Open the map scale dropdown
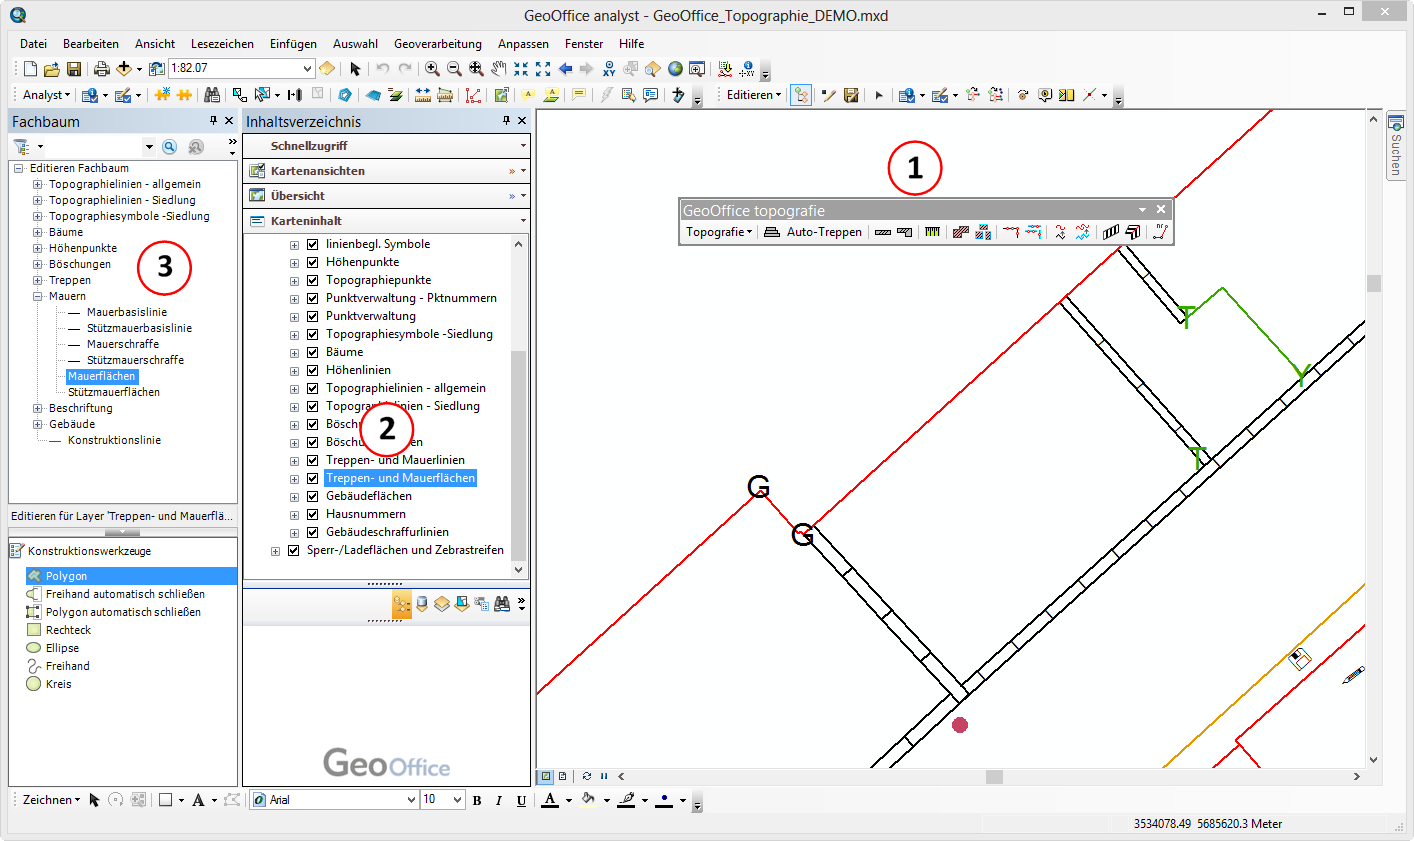Image resolution: width=1414 pixels, height=841 pixels. [x=307, y=69]
